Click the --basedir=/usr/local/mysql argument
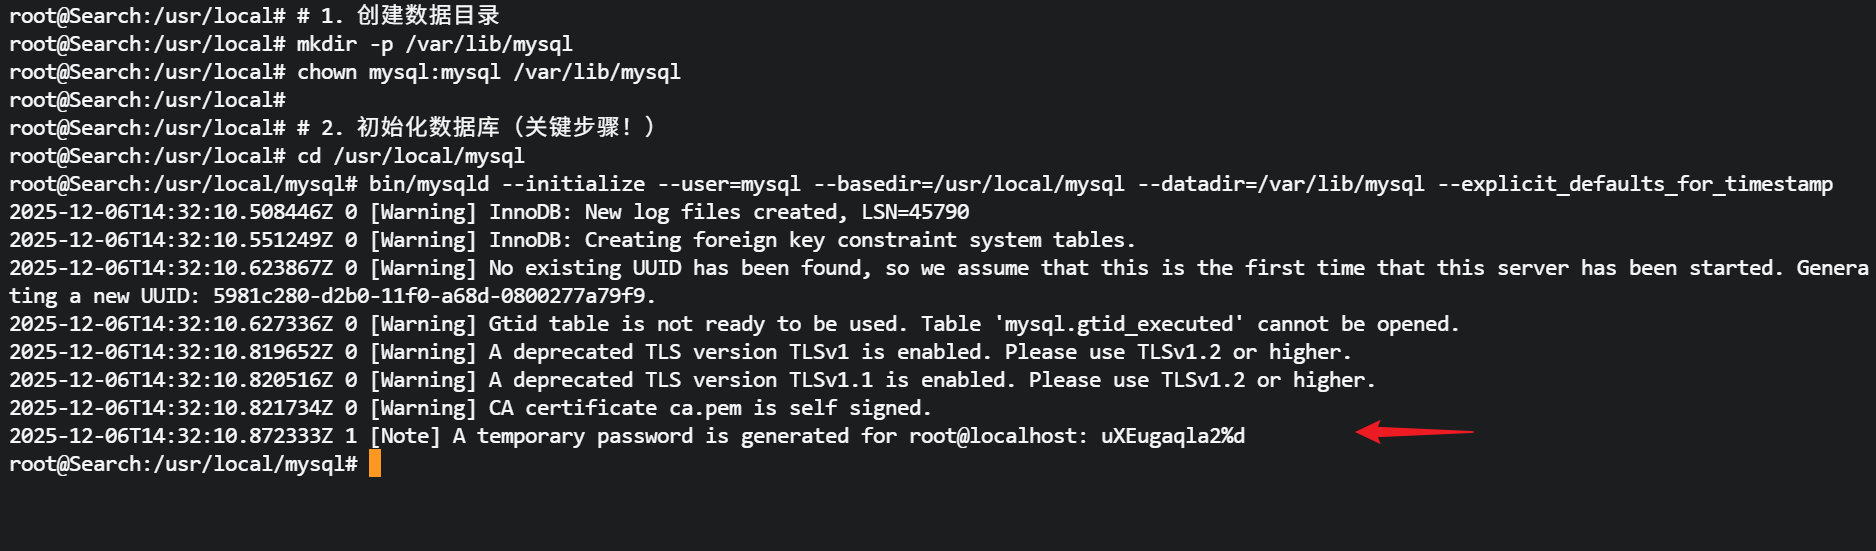1876x551 pixels. [x=968, y=184]
